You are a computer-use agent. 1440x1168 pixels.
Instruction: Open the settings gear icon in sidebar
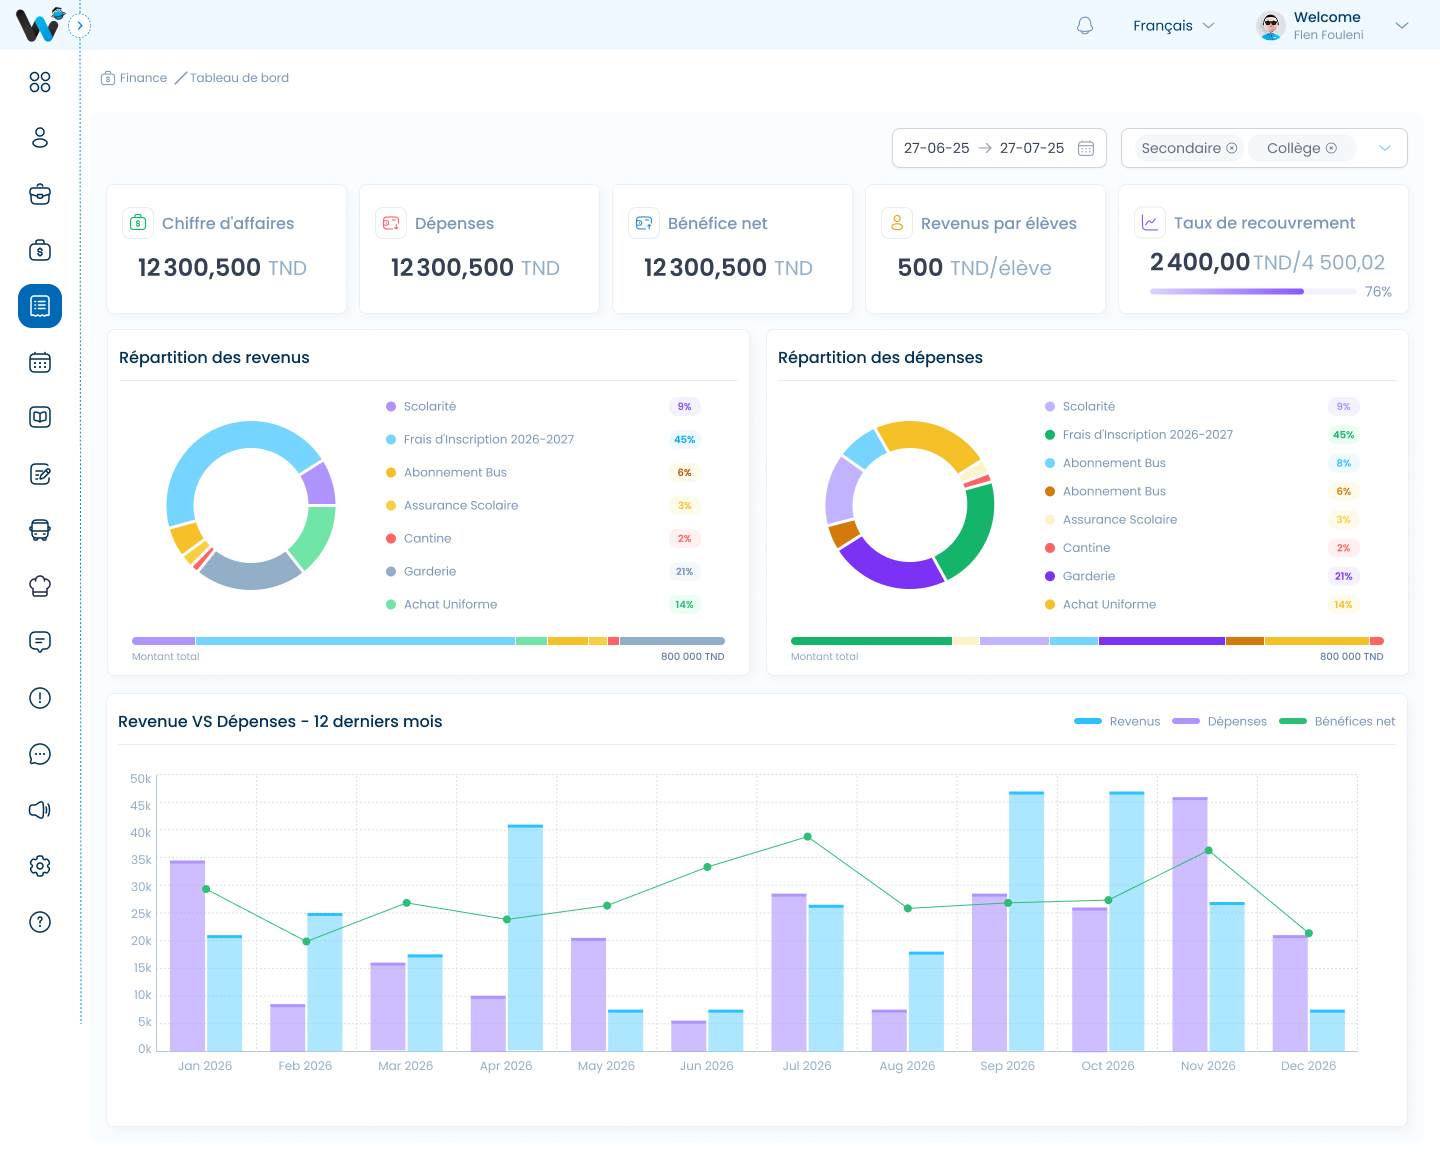[40, 866]
